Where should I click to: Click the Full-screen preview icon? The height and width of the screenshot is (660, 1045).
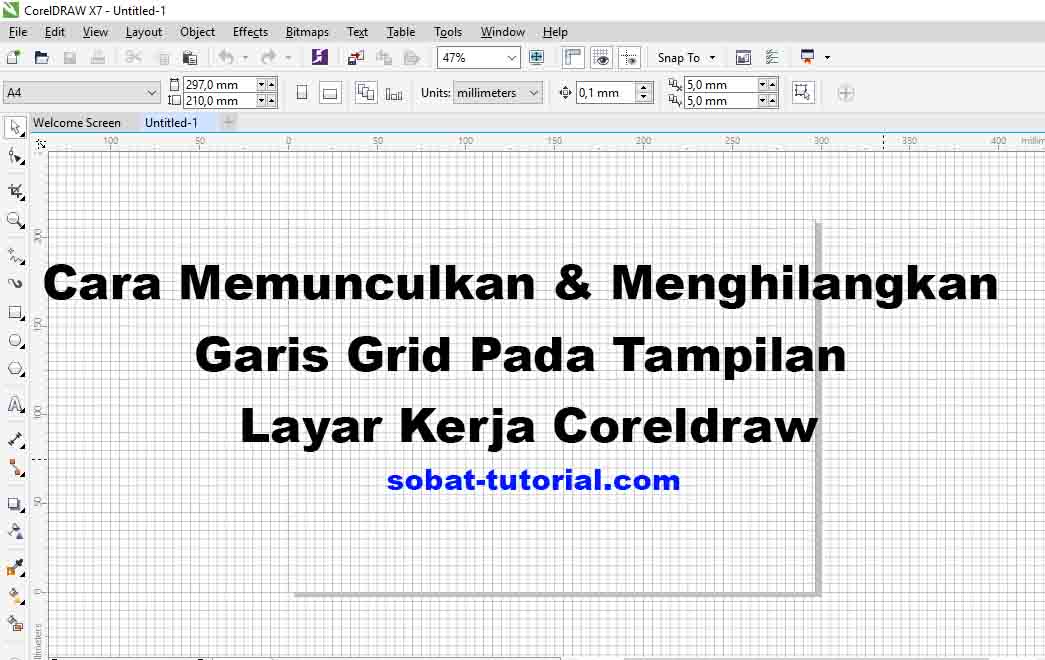[536, 57]
